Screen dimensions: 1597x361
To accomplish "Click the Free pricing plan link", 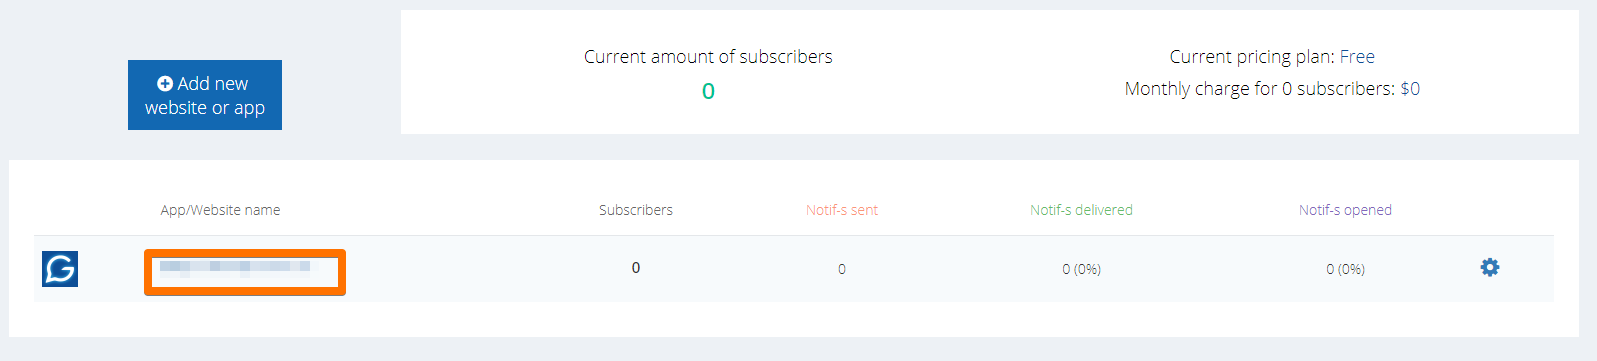I will (1357, 57).
